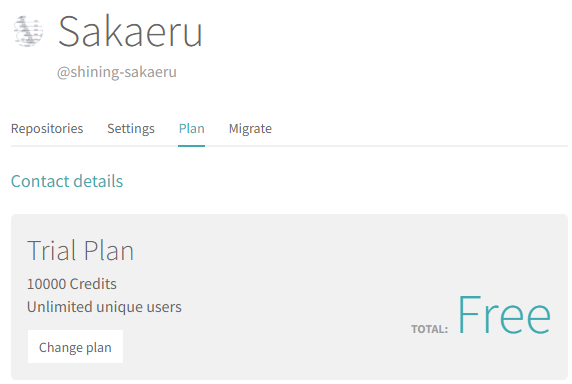Click the @shining-sakaeru handle text
This screenshot has height=384, width=572.
(x=117, y=72)
